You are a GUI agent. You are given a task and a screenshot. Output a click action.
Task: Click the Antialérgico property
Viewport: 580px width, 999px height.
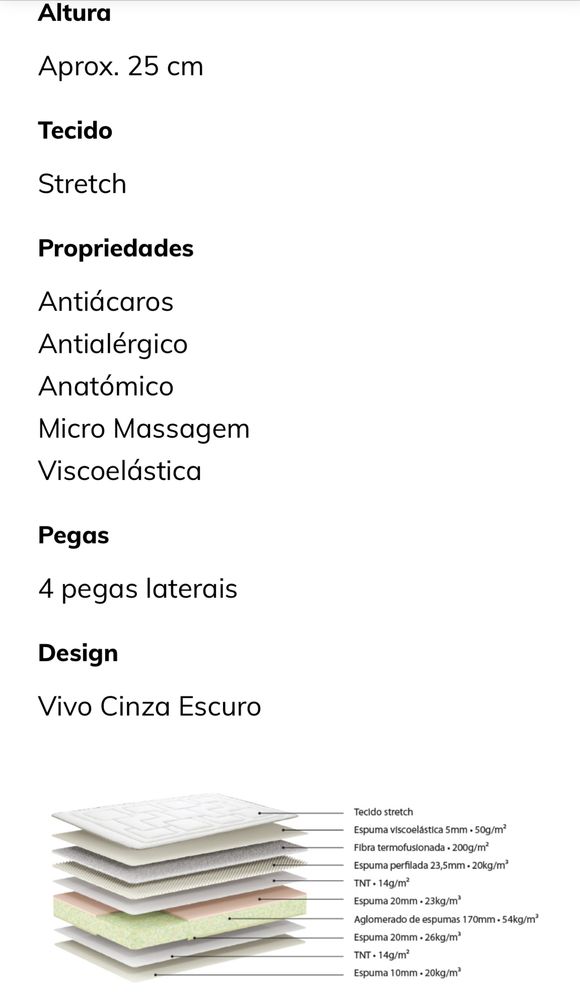(113, 344)
